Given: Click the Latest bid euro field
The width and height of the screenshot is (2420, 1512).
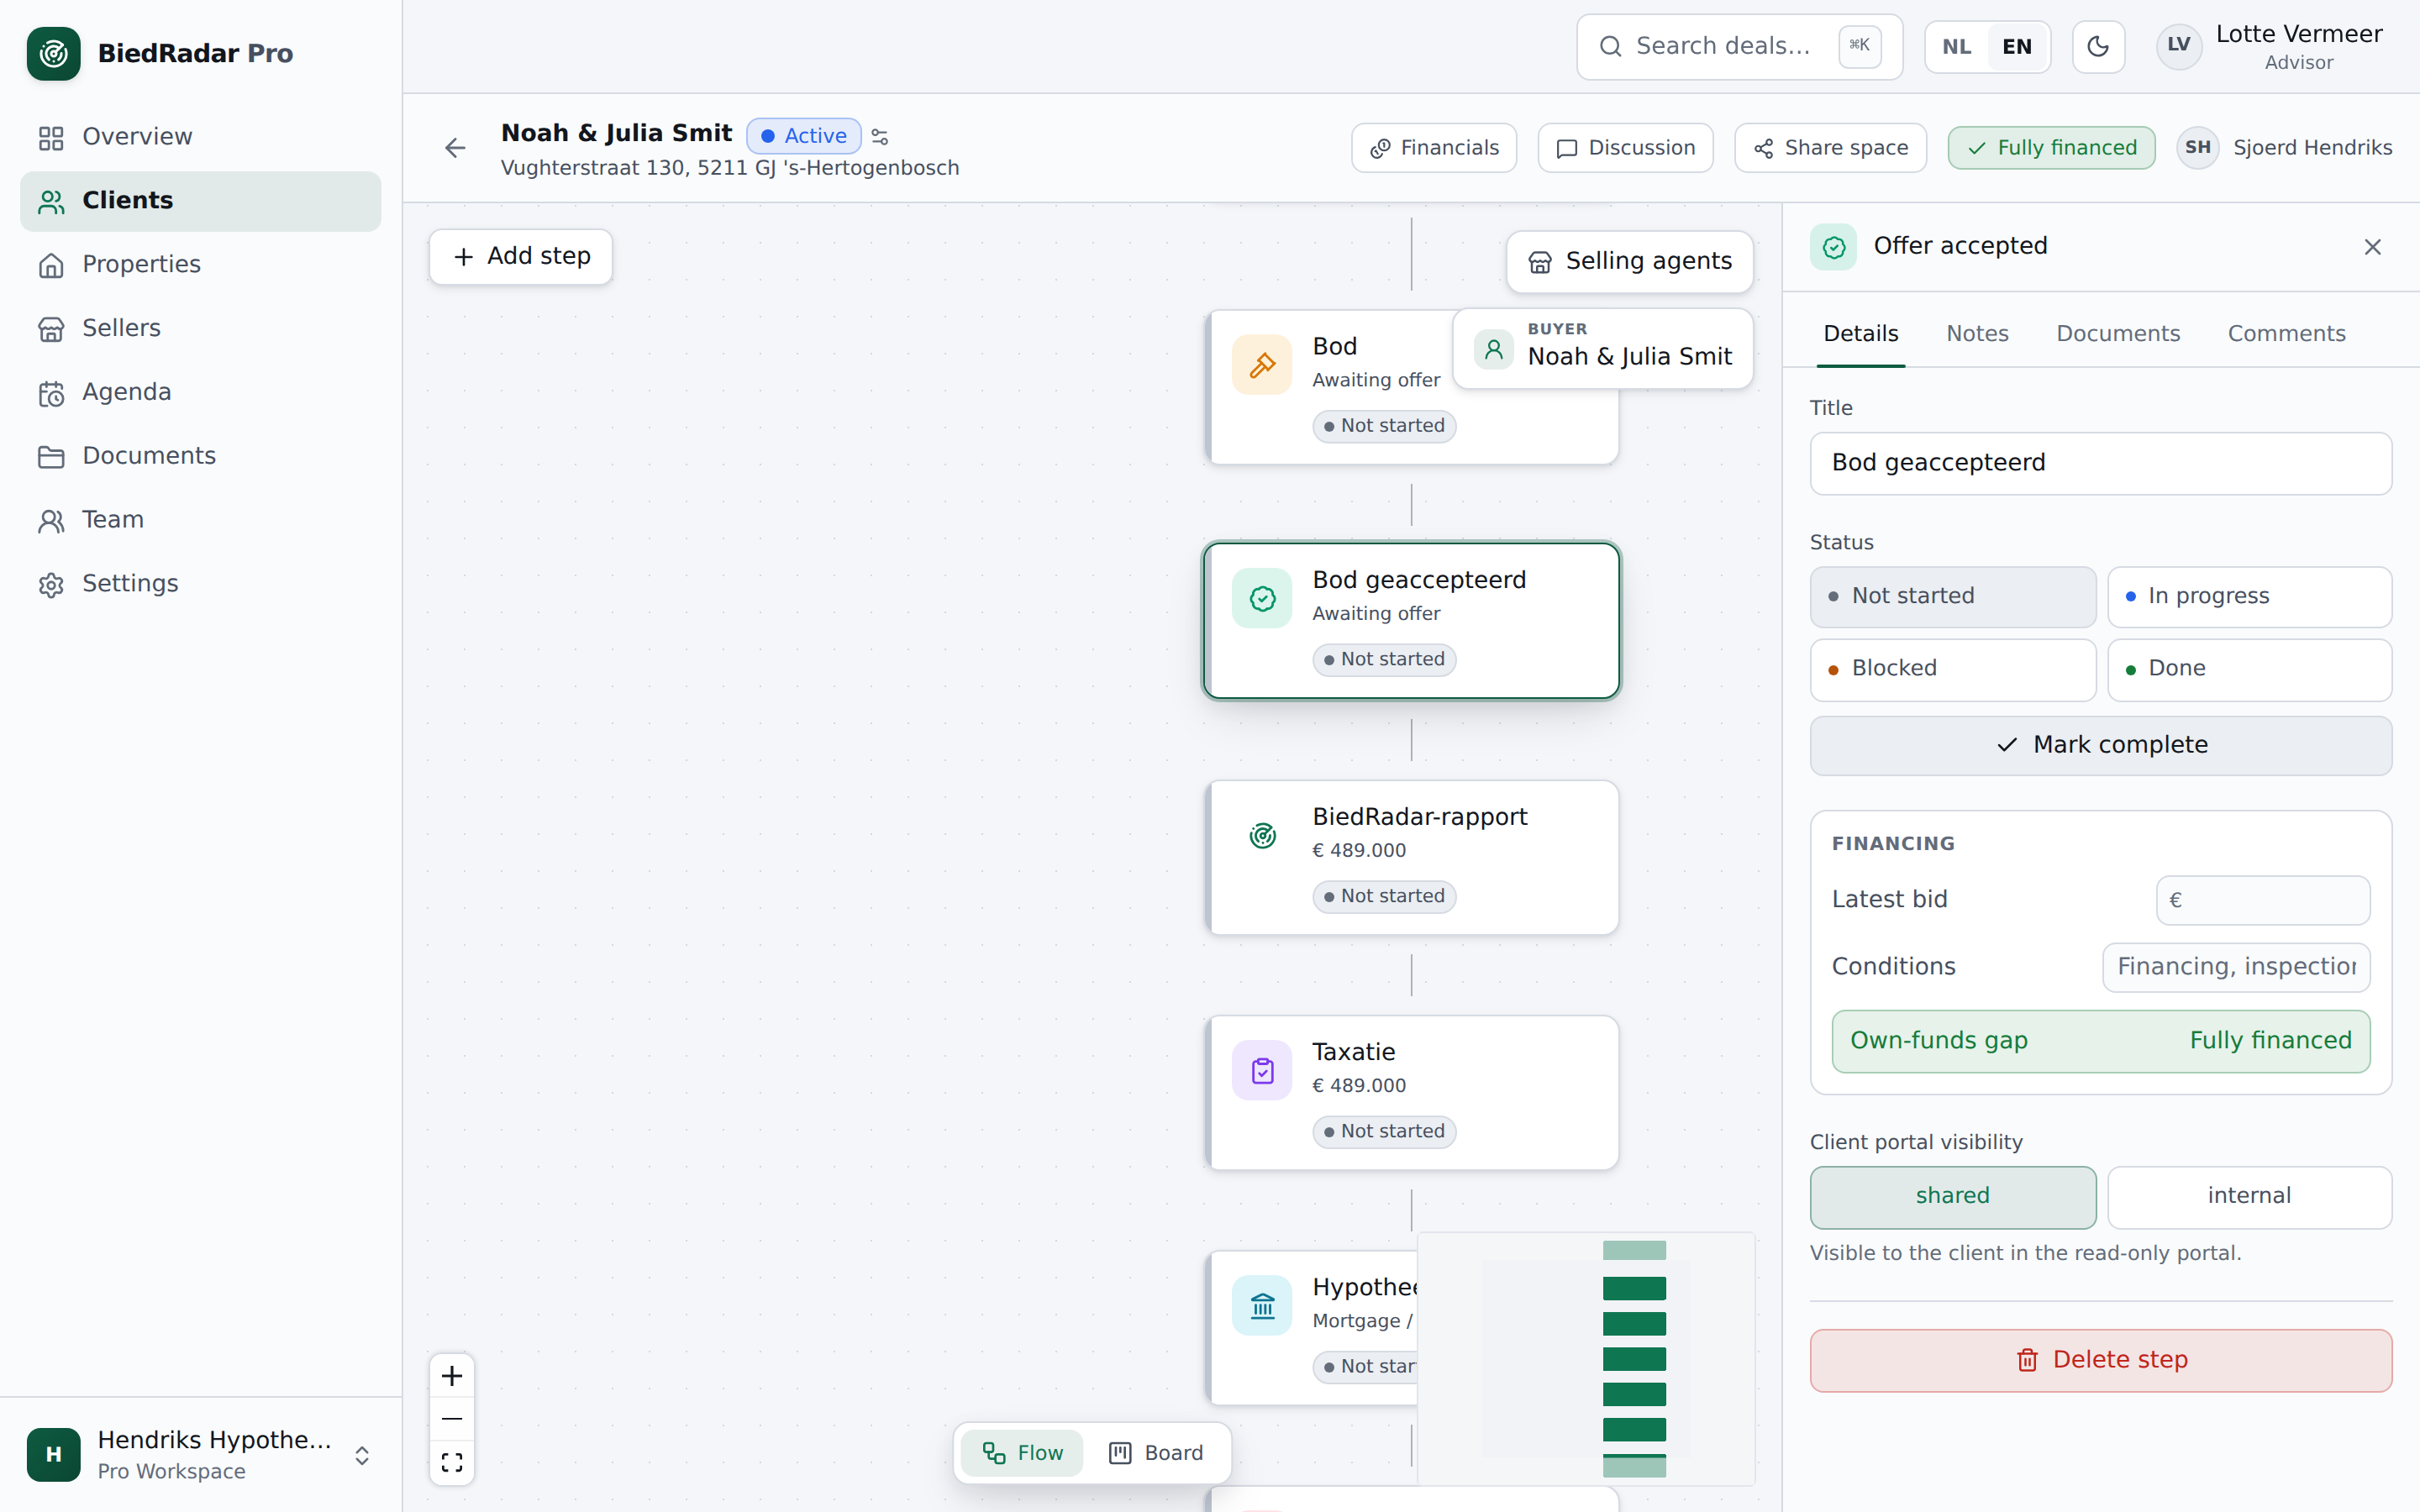Looking at the screenshot, I should (2262, 900).
